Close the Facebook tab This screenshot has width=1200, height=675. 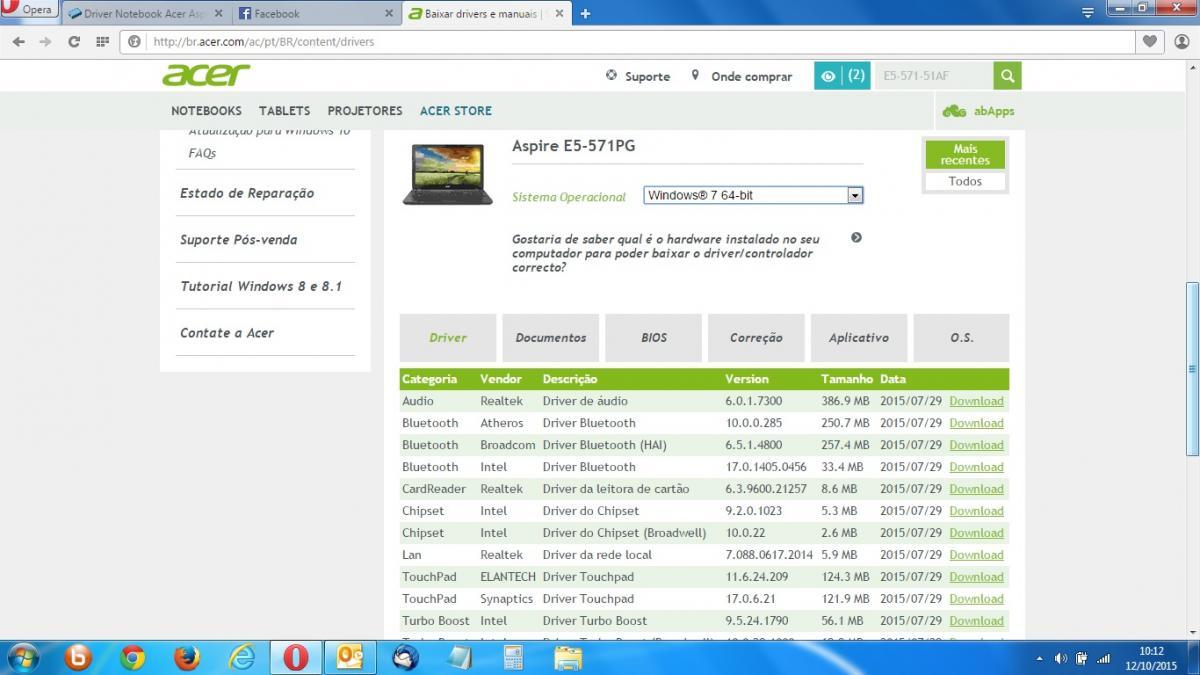coord(387,14)
